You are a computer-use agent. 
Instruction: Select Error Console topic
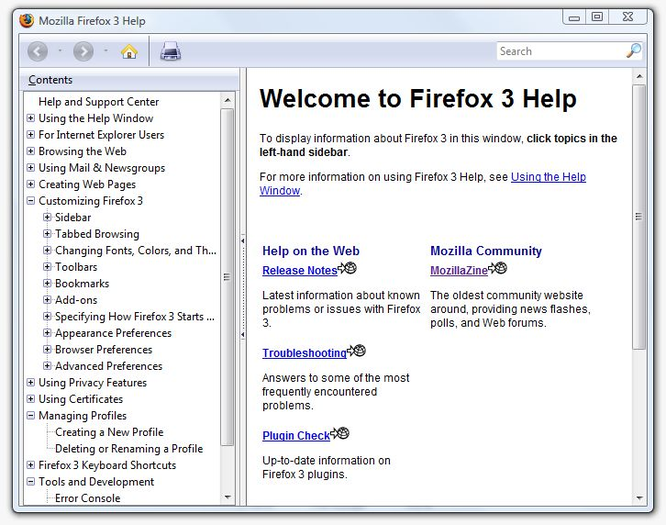tap(87, 498)
